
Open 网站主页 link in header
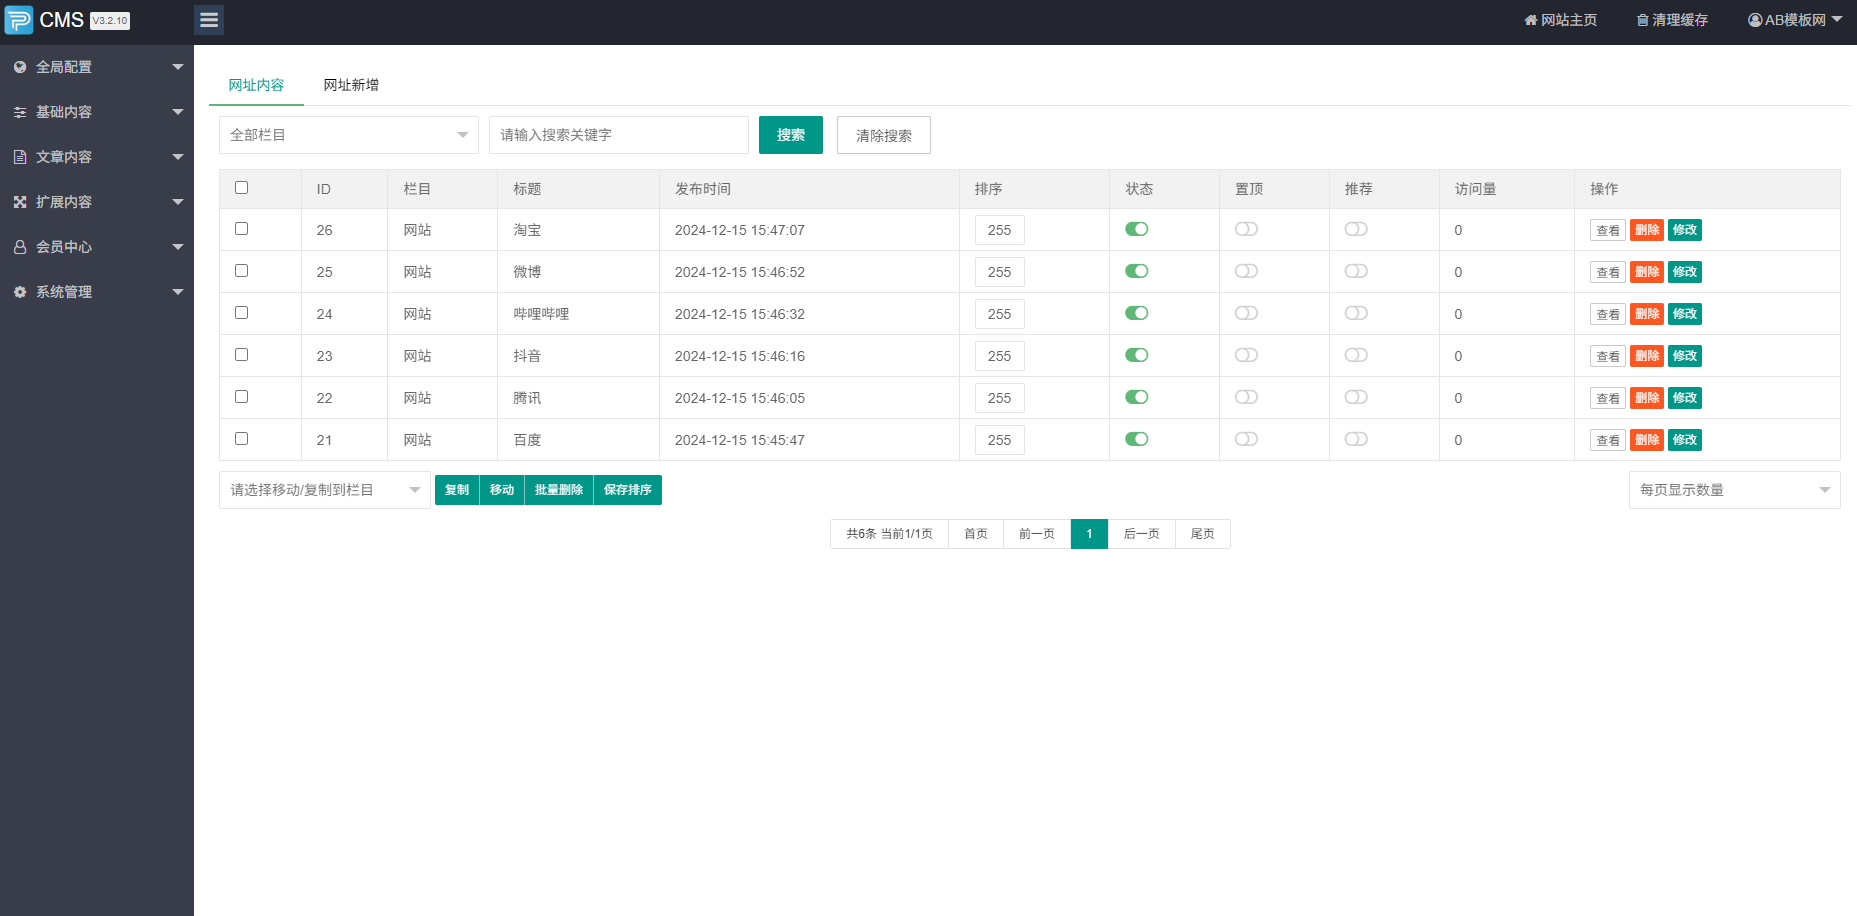click(x=1561, y=20)
